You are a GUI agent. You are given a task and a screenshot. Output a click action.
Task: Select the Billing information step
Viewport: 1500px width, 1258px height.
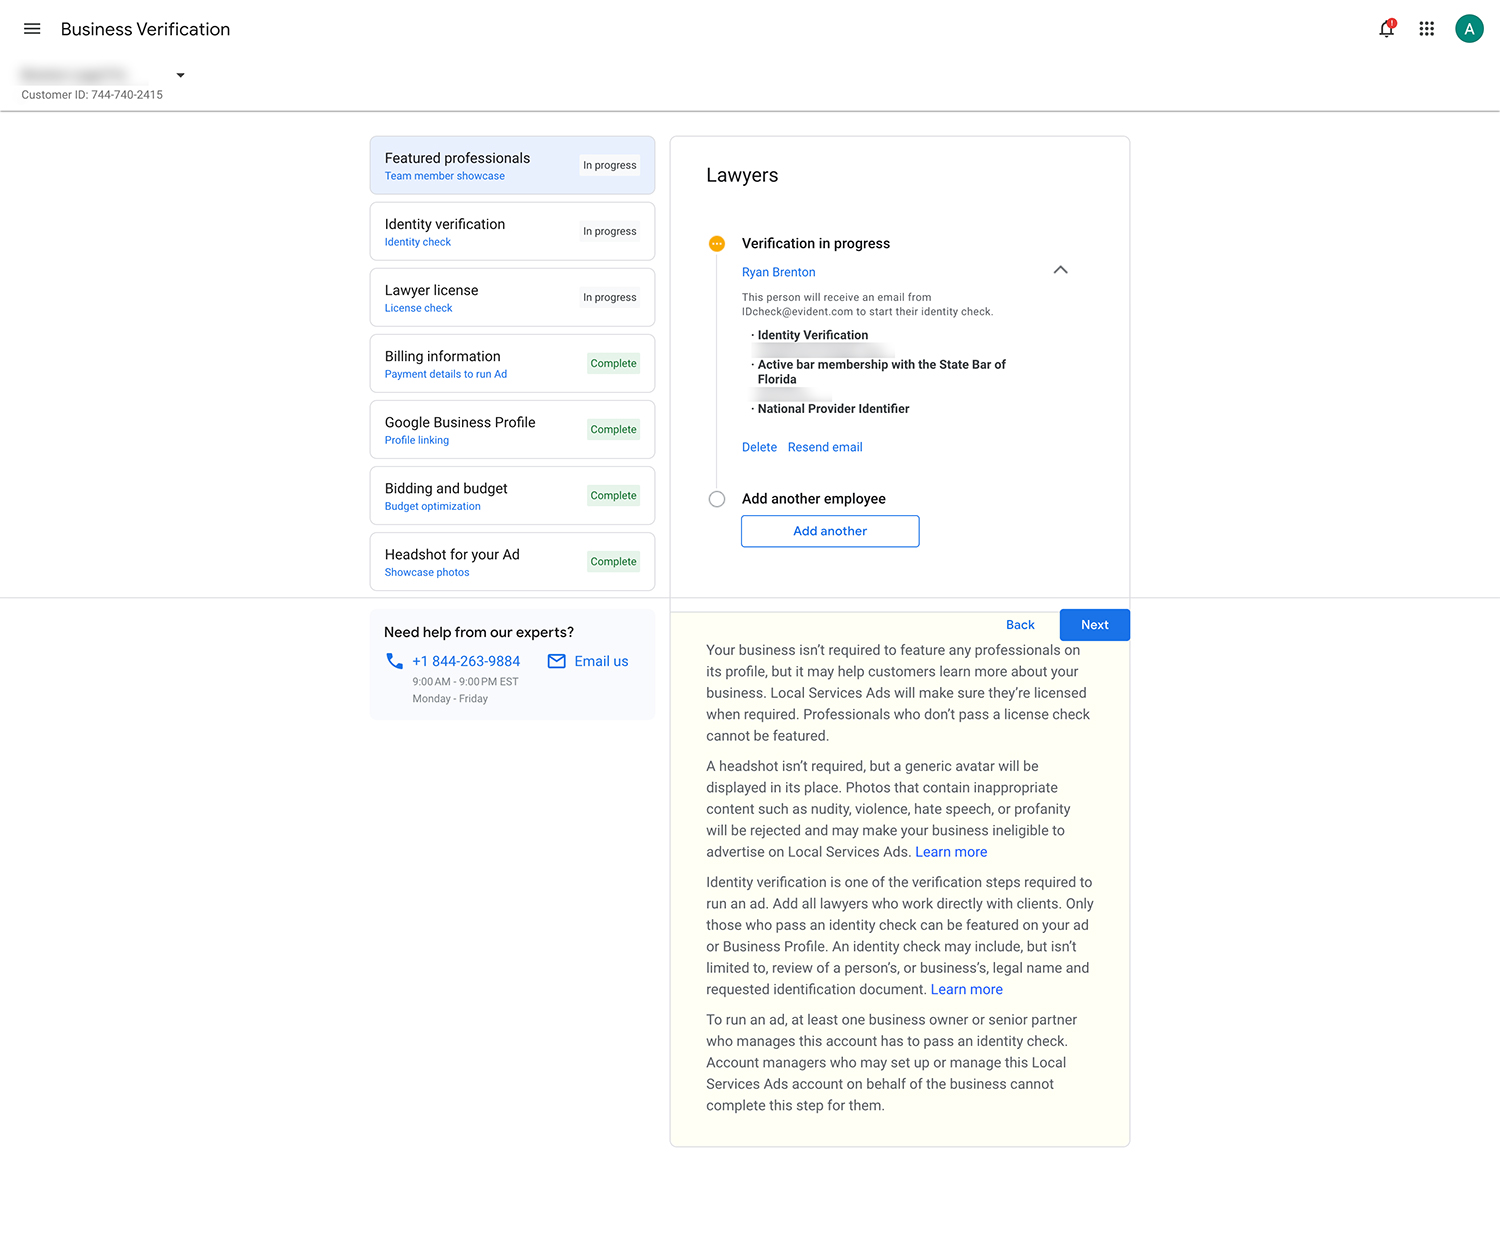click(x=512, y=364)
